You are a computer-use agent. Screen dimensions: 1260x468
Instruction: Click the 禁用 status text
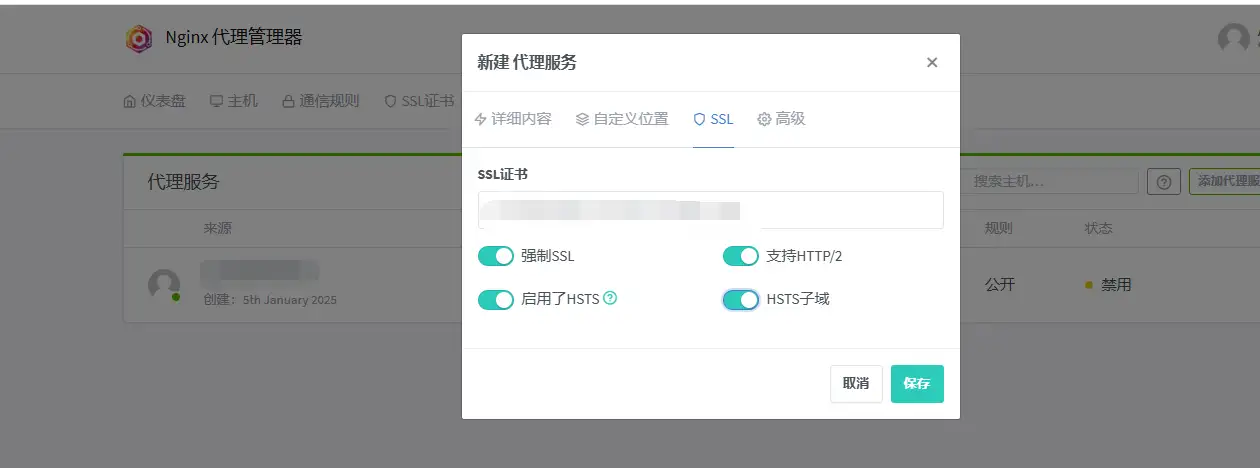1116,285
